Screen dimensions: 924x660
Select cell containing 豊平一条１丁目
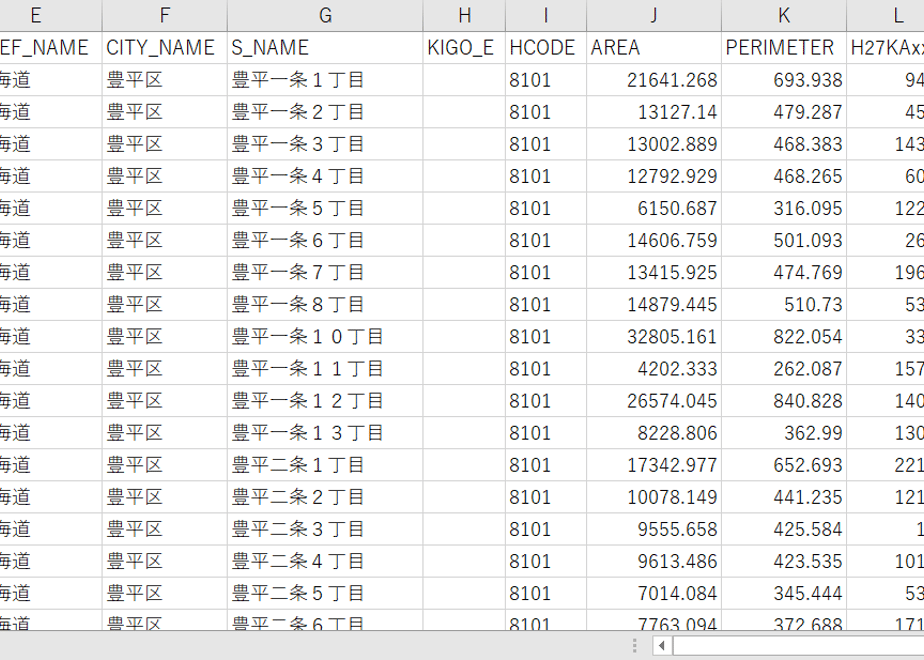[x=325, y=80]
